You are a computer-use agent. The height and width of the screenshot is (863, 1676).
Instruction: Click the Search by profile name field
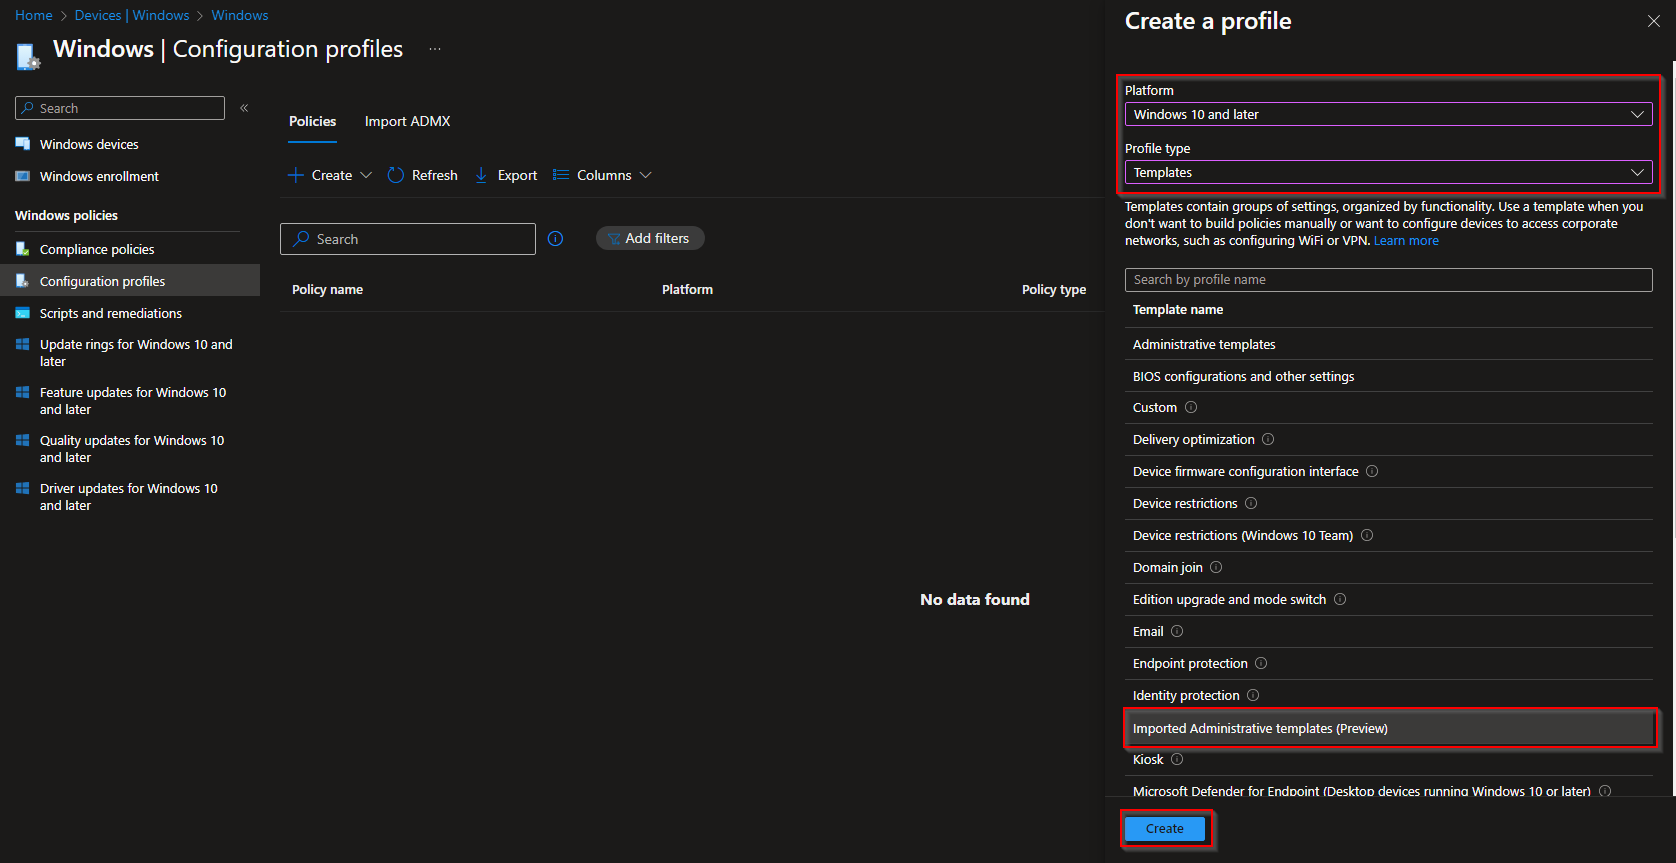[1388, 280]
